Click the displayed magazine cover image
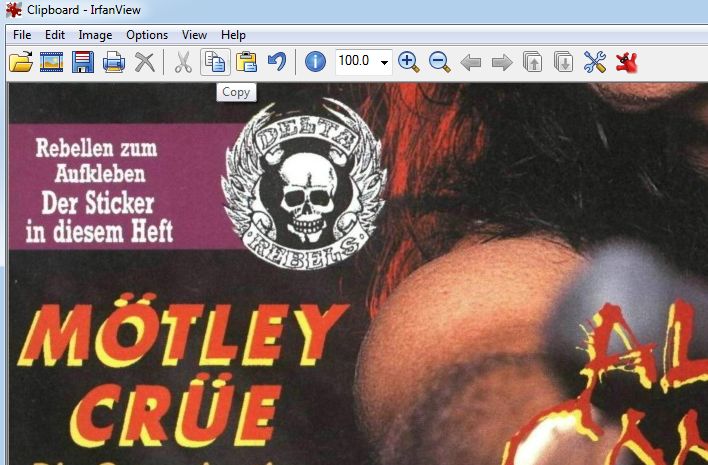 click(x=358, y=274)
